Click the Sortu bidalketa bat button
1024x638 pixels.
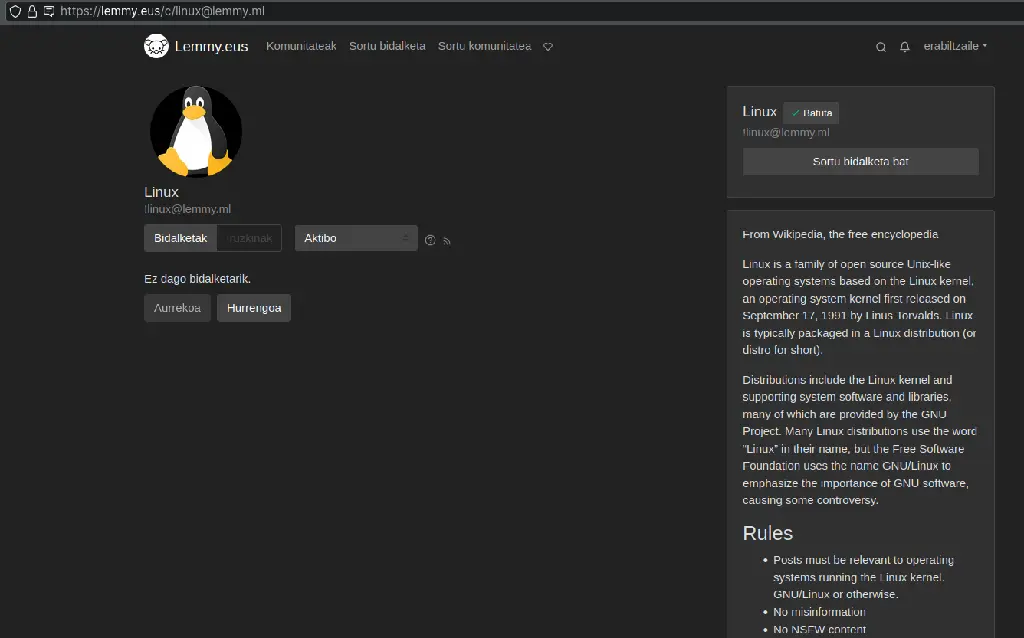tap(860, 161)
